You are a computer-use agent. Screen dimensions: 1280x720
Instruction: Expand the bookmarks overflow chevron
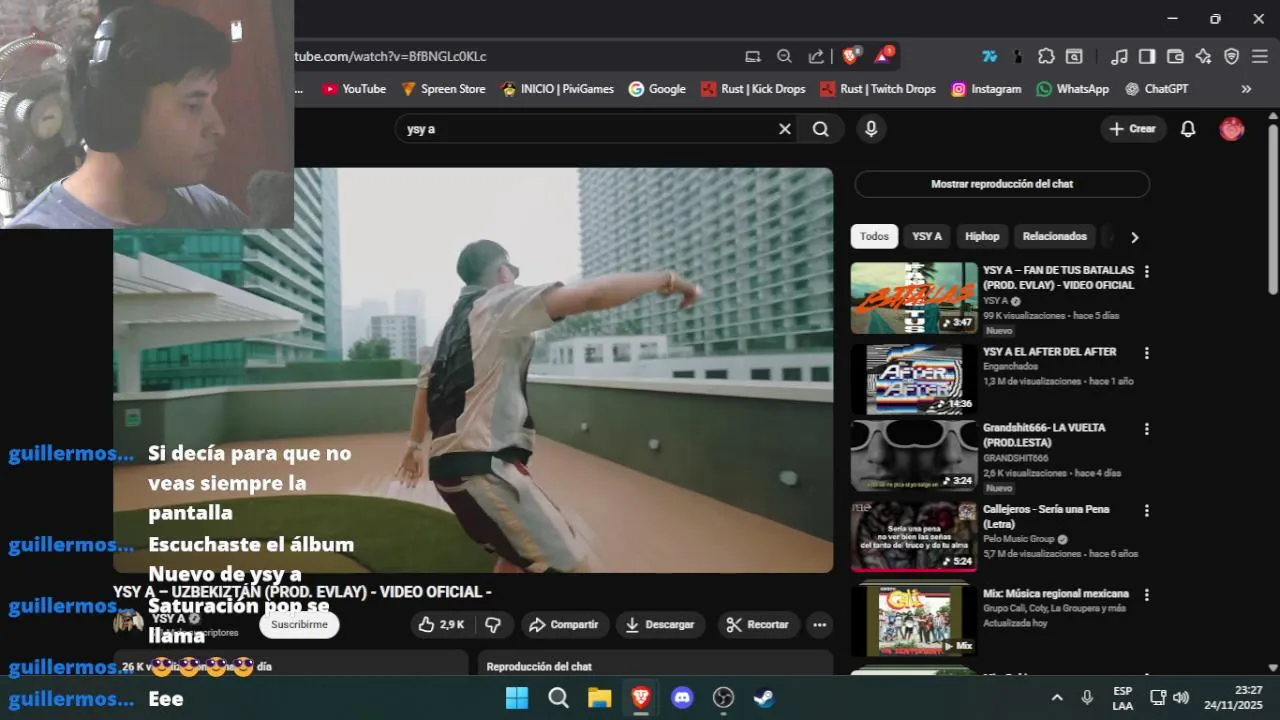coord(1246,89)
